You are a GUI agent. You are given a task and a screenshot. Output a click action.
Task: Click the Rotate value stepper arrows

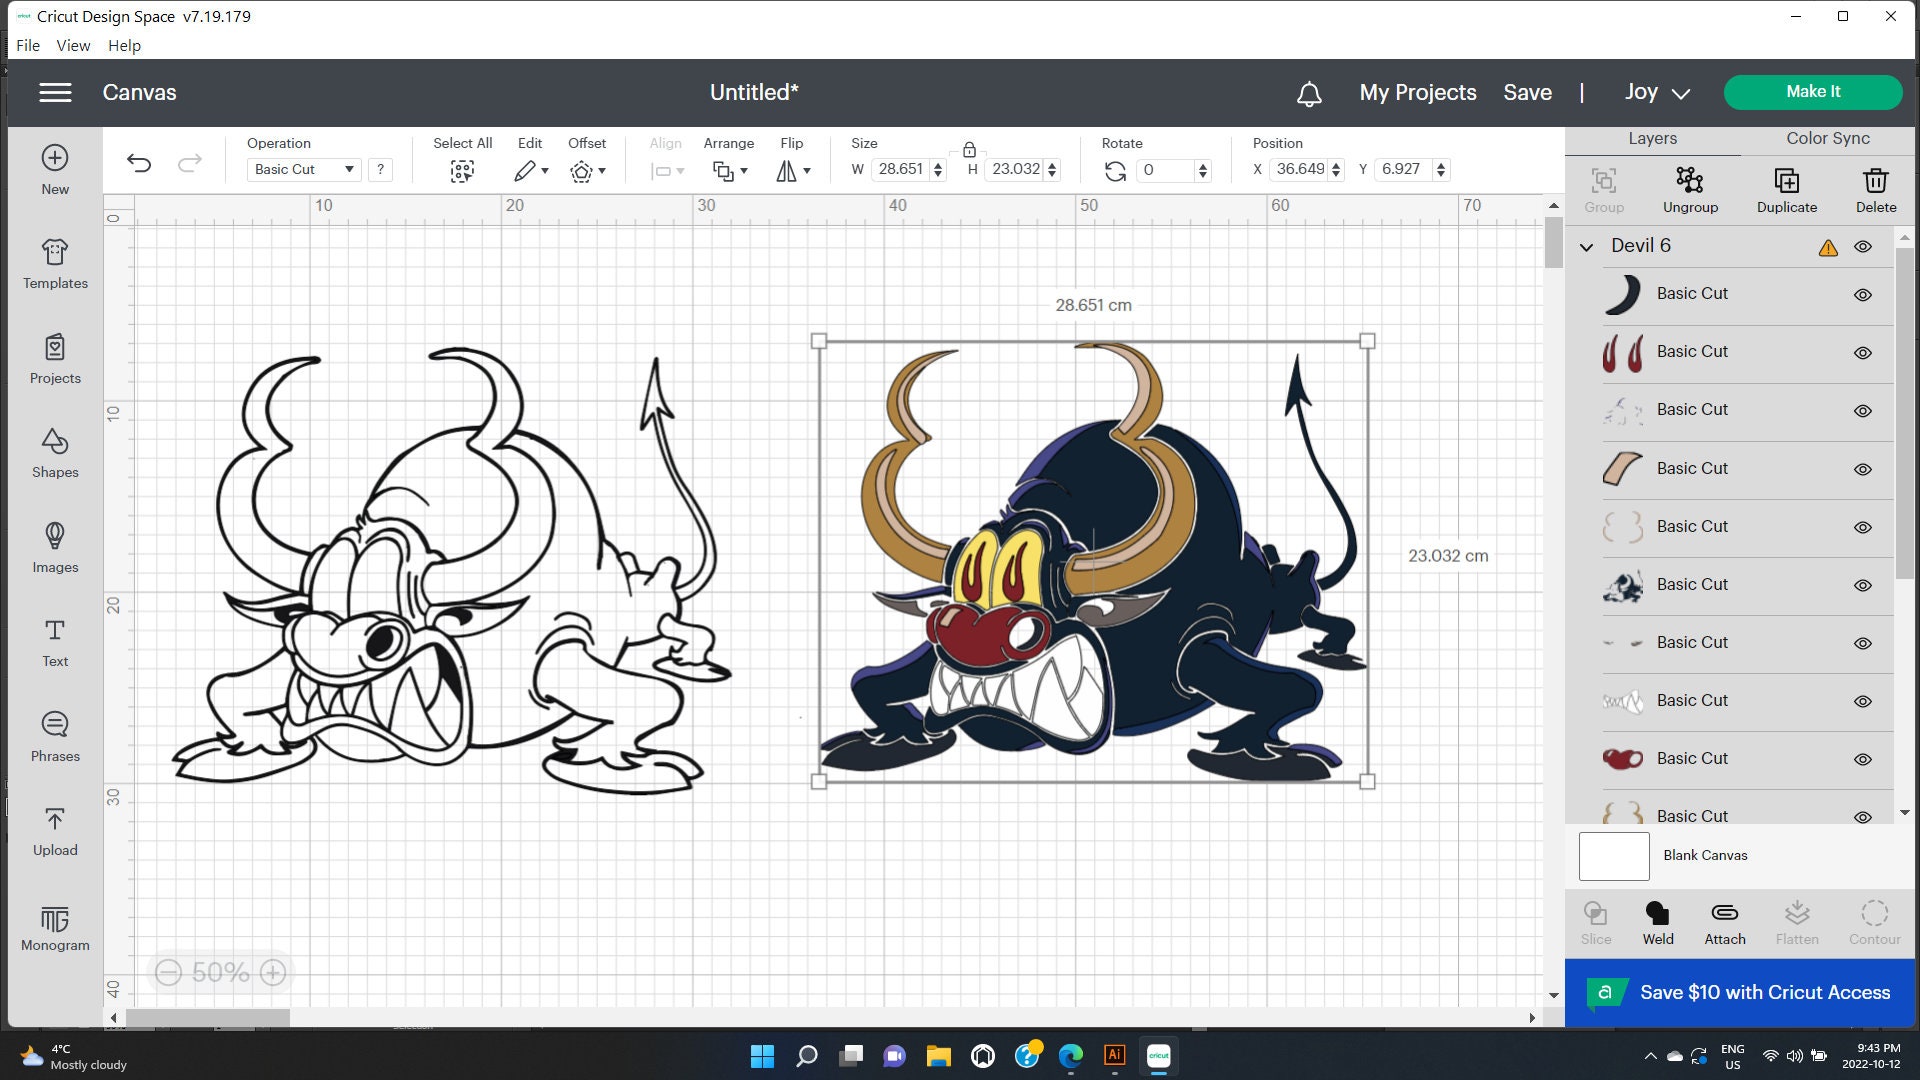tap(1202, 171)
